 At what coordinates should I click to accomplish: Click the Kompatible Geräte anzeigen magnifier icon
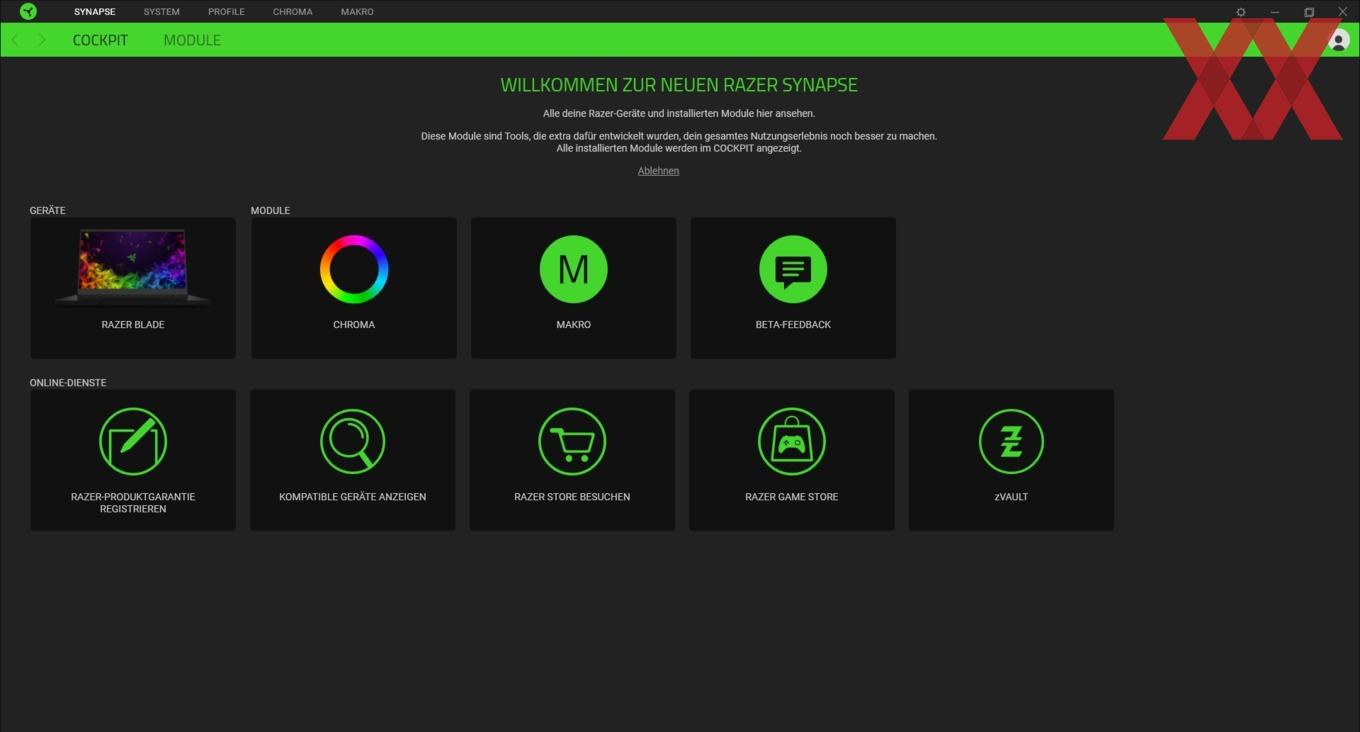(x=352, y=441)
